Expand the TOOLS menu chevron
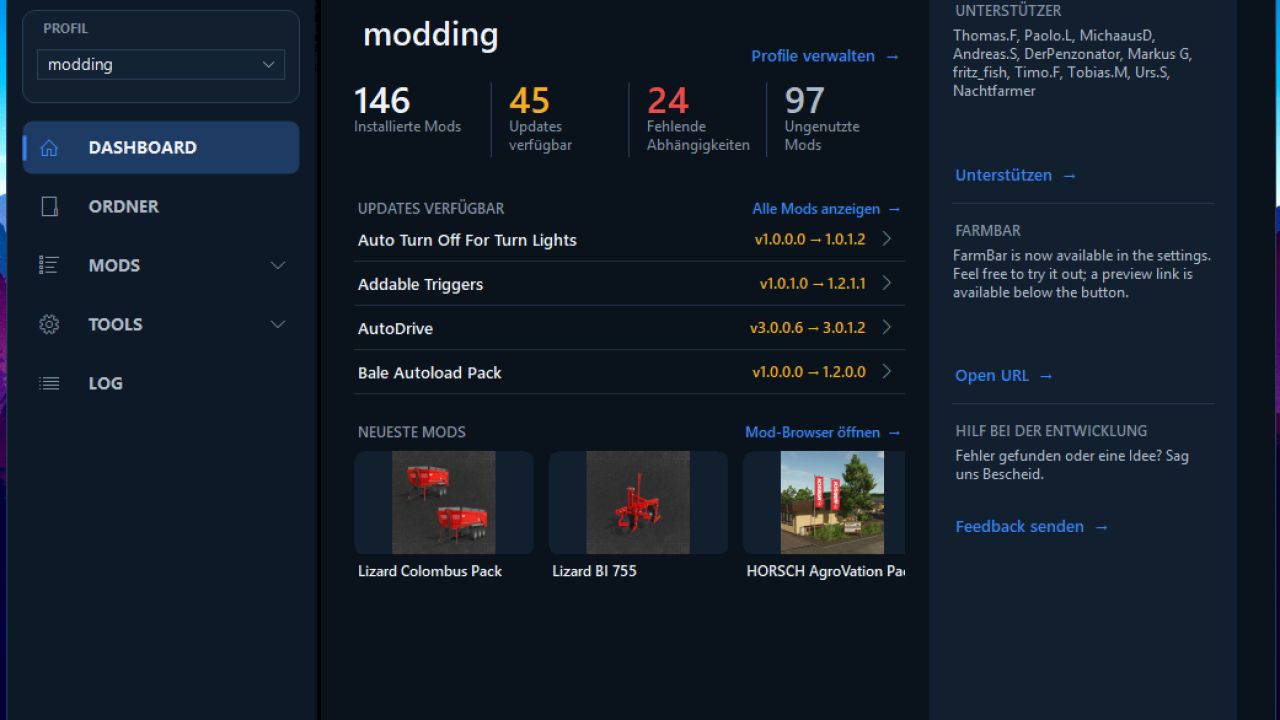Image resolution: width=1280 pixels, height=720 pixels. (278, 324)
